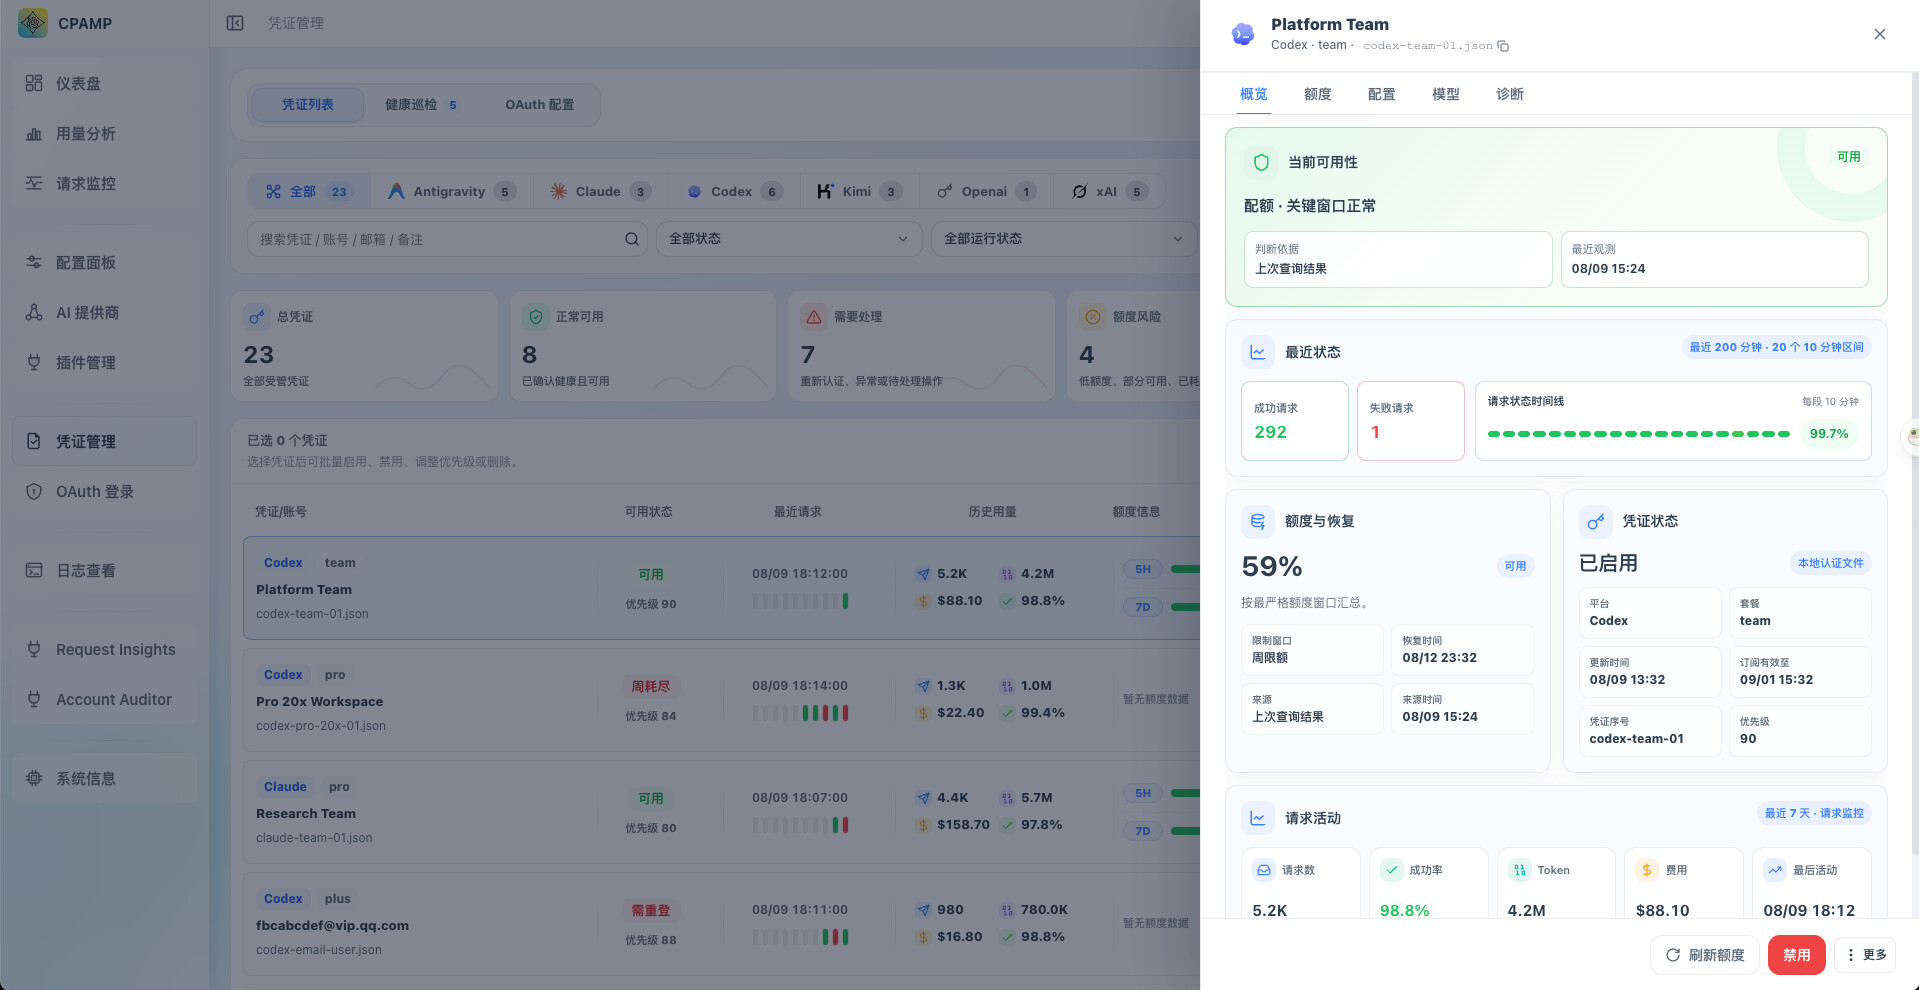Click 周耗尽 status badge
Screen dimensions: 1919x990
tap(651, 687)
